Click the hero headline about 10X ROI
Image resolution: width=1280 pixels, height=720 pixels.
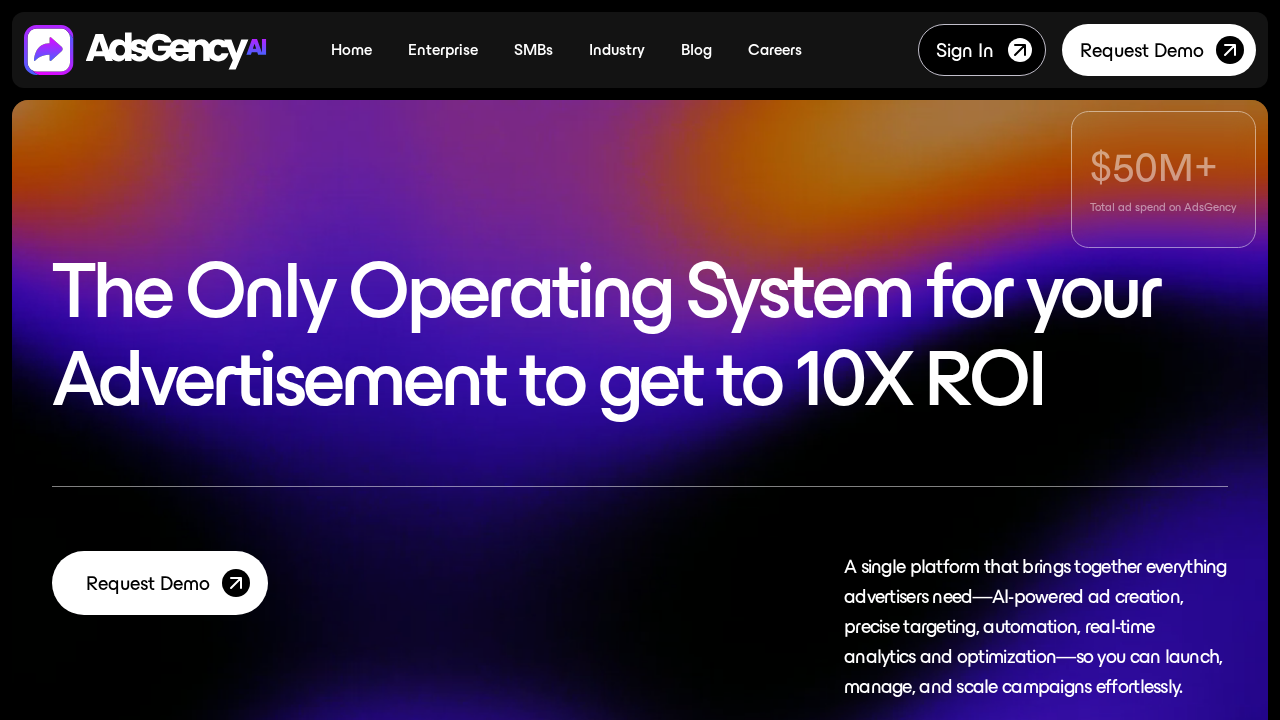pyautogui.click(x=605, y=335)
